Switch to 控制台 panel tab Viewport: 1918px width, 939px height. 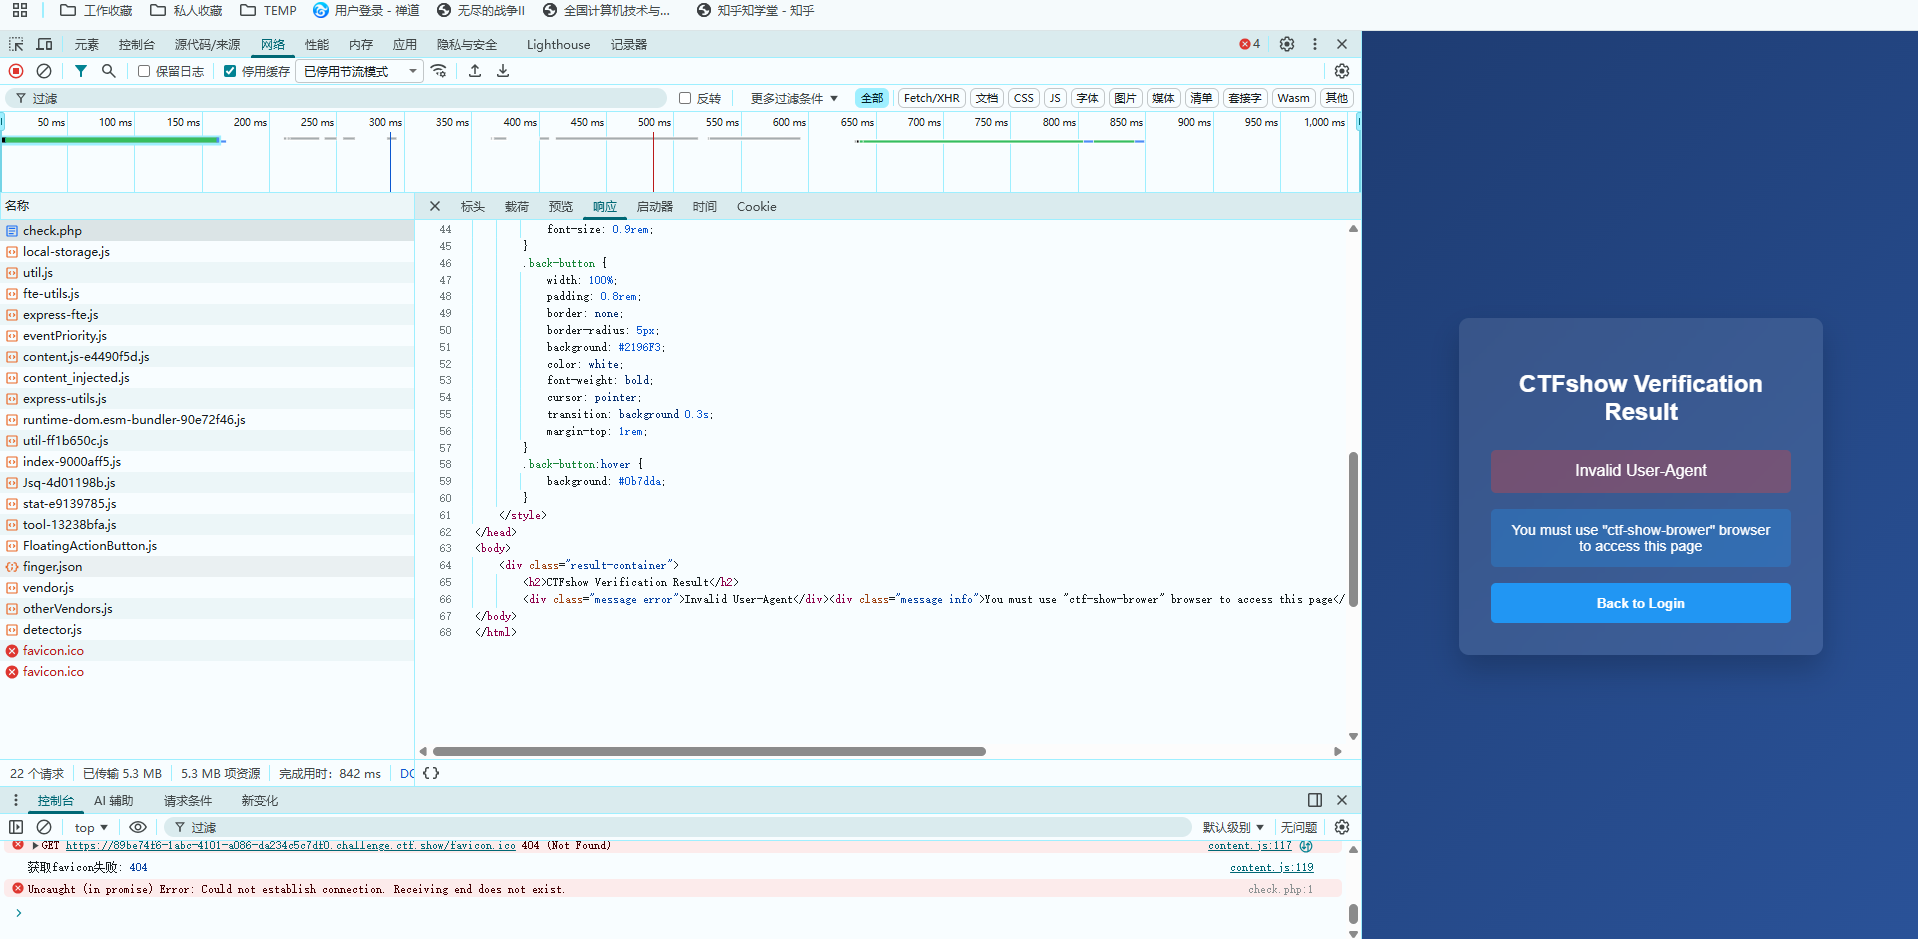(x=137, y=44)
